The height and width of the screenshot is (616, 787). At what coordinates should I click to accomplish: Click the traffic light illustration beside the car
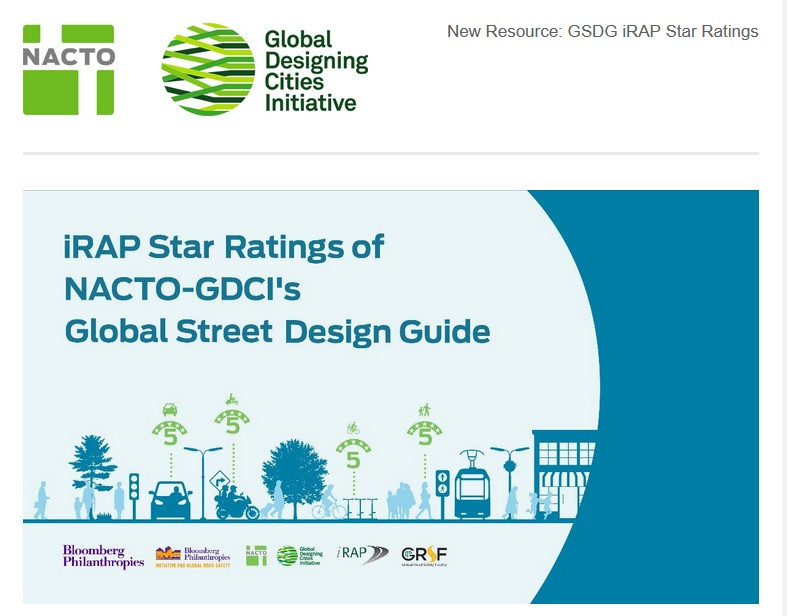pos(134,496)
